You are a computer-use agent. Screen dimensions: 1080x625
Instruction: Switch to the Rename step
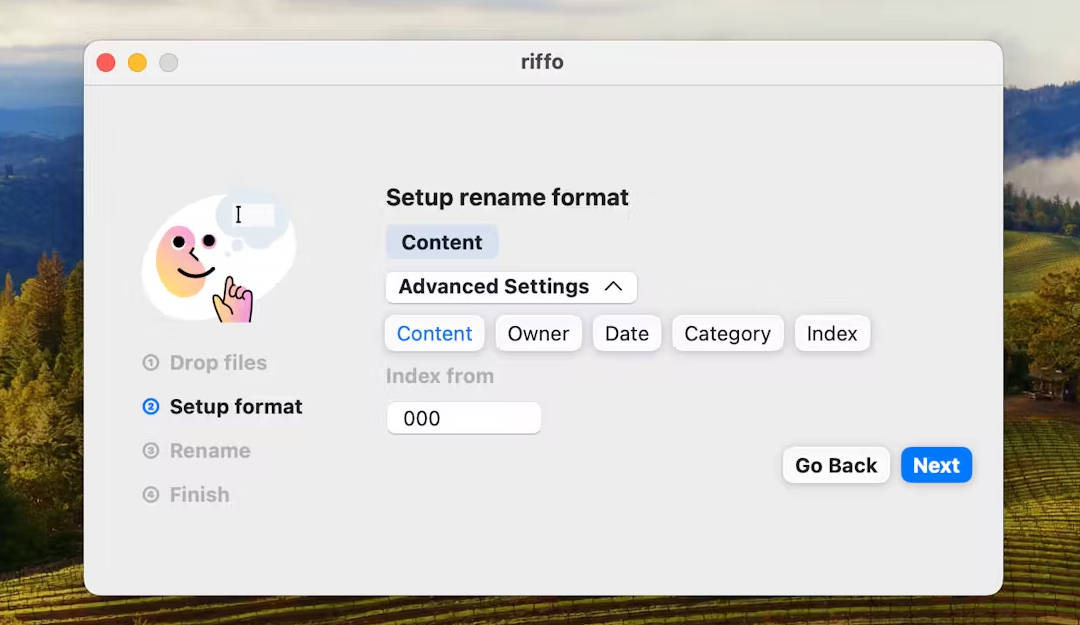(x=209, y=451)
